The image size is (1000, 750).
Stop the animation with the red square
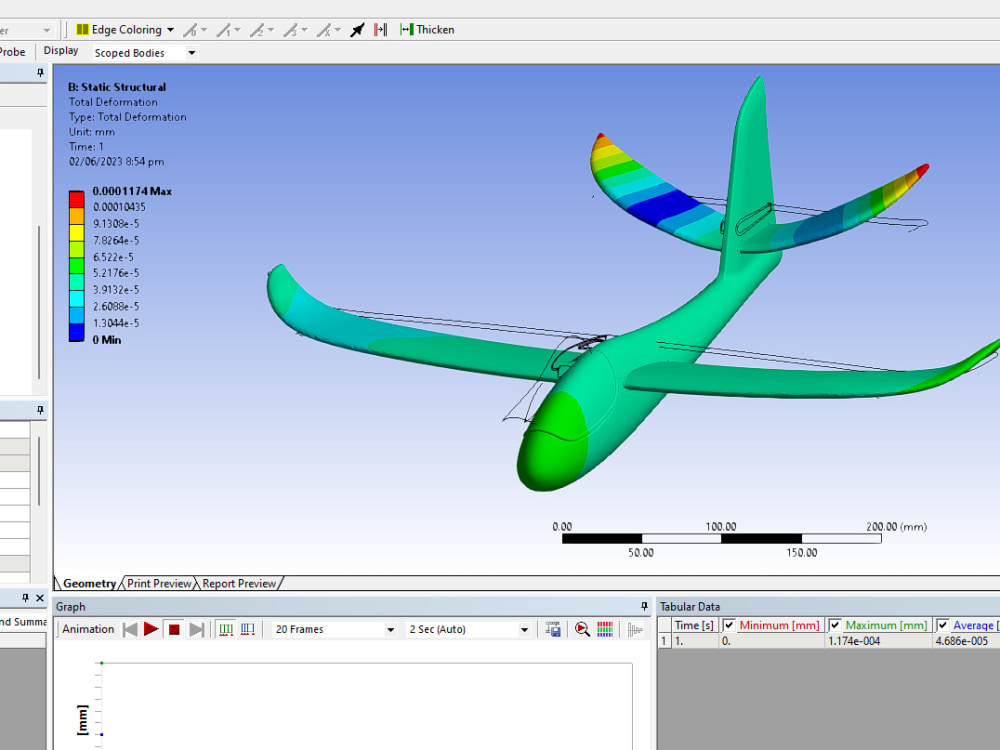tap(173, 629)
